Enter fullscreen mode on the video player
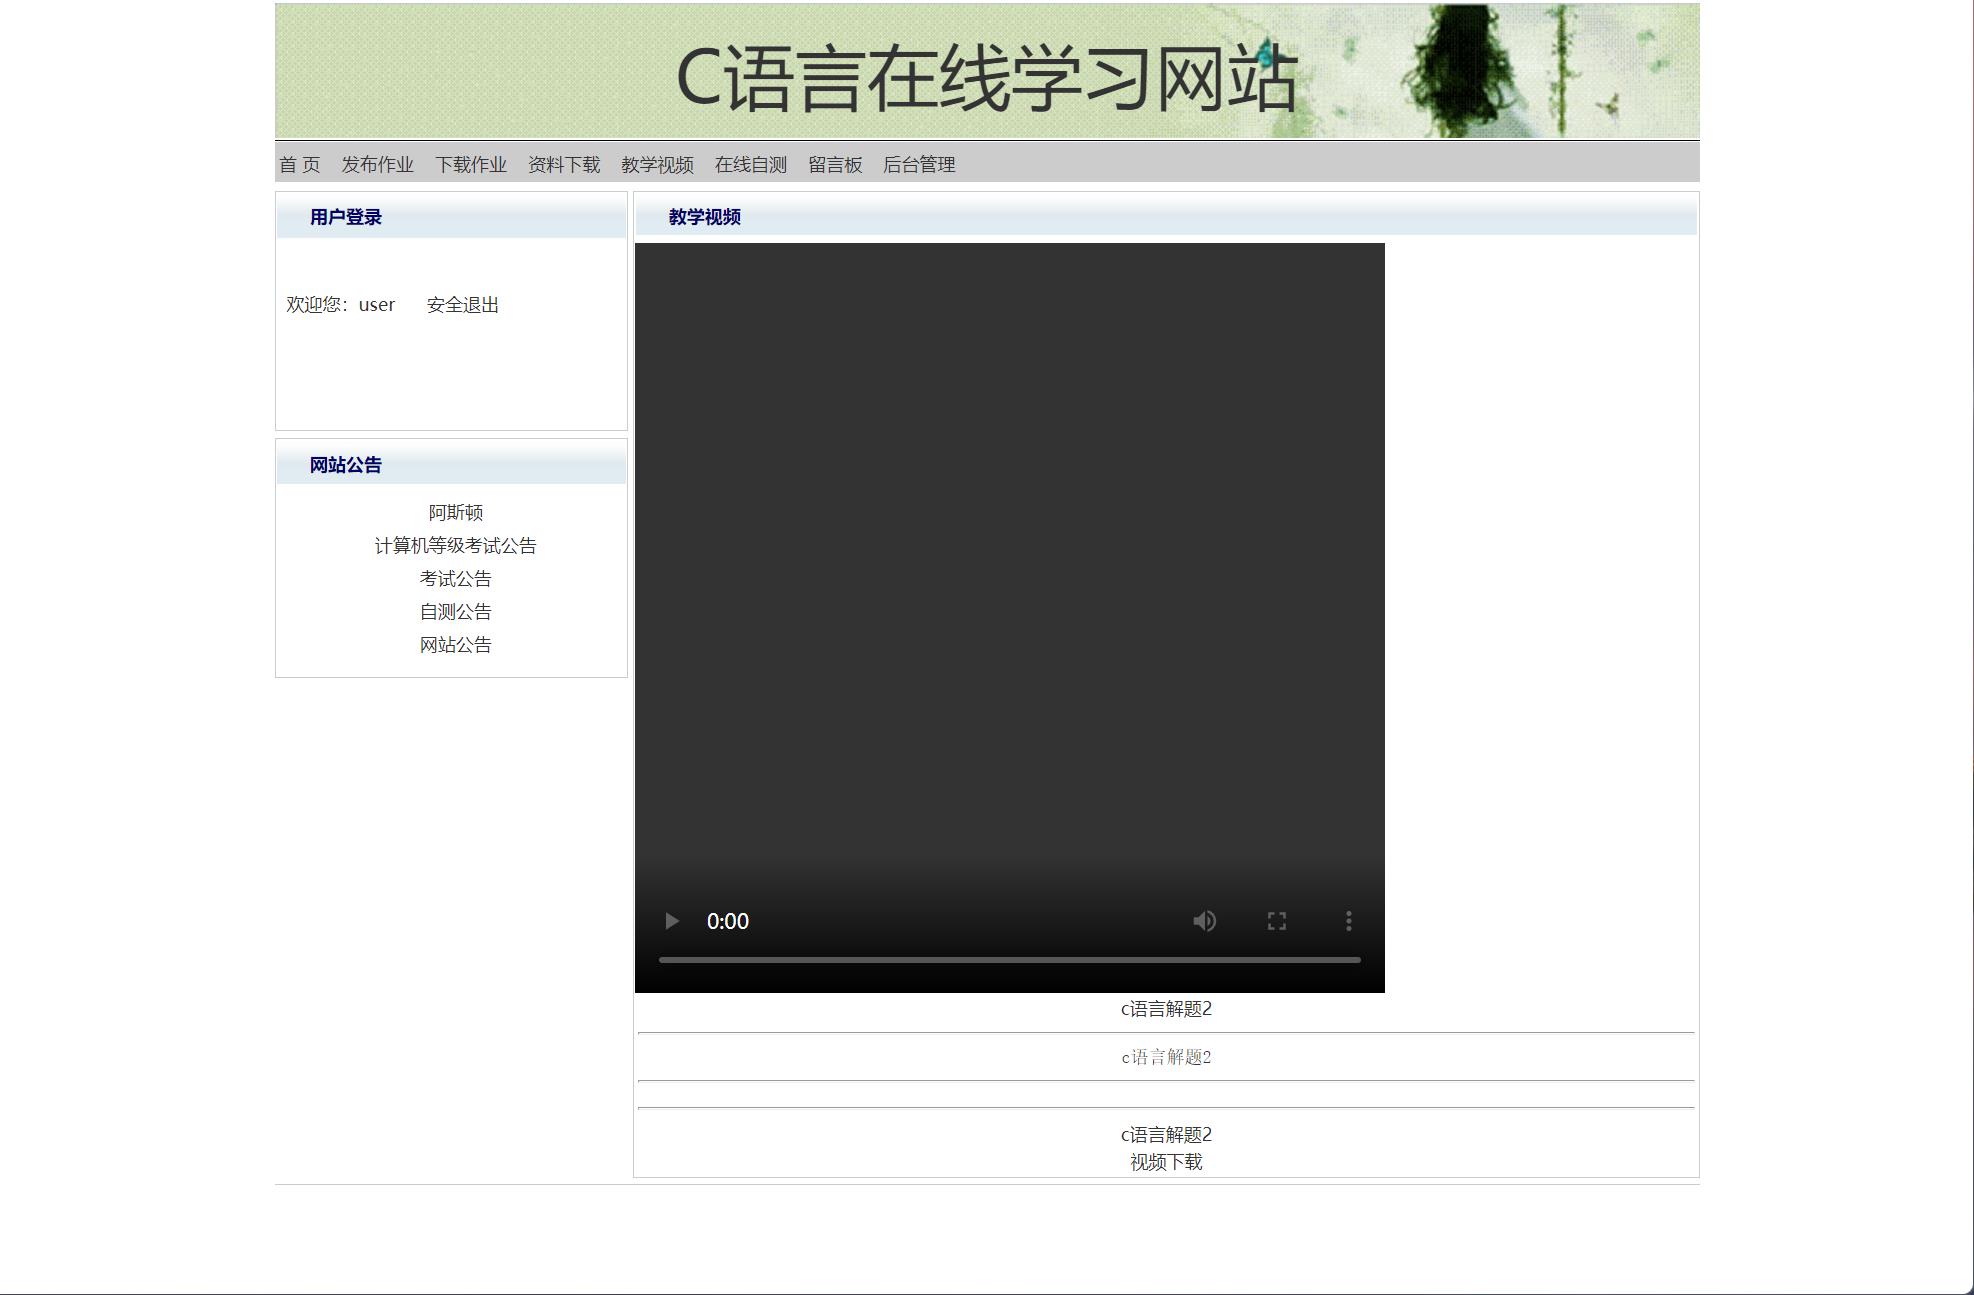Viewport: 1974px width, 1295px height. (1277, 921)
